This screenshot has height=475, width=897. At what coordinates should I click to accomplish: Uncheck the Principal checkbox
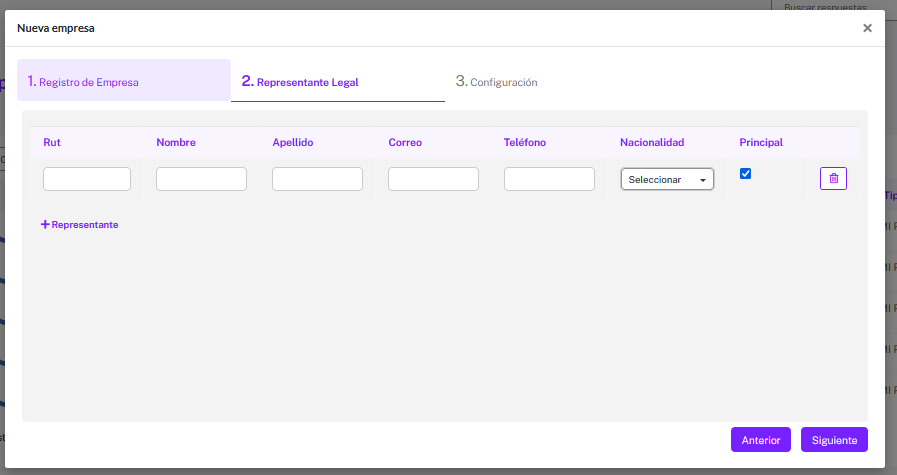pos(745,174)
